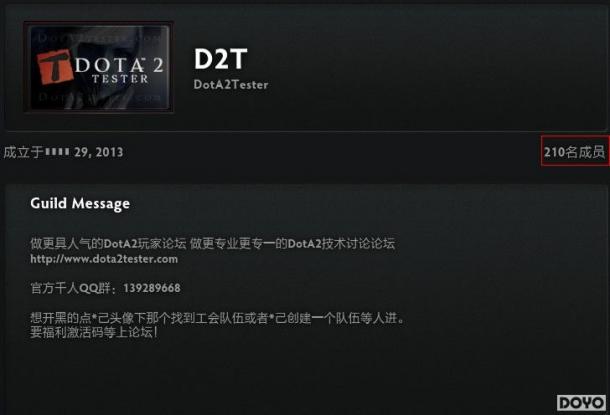Click the QQ group number 139289668
Viewport: 610px width, 415px height.
[152, 288]
